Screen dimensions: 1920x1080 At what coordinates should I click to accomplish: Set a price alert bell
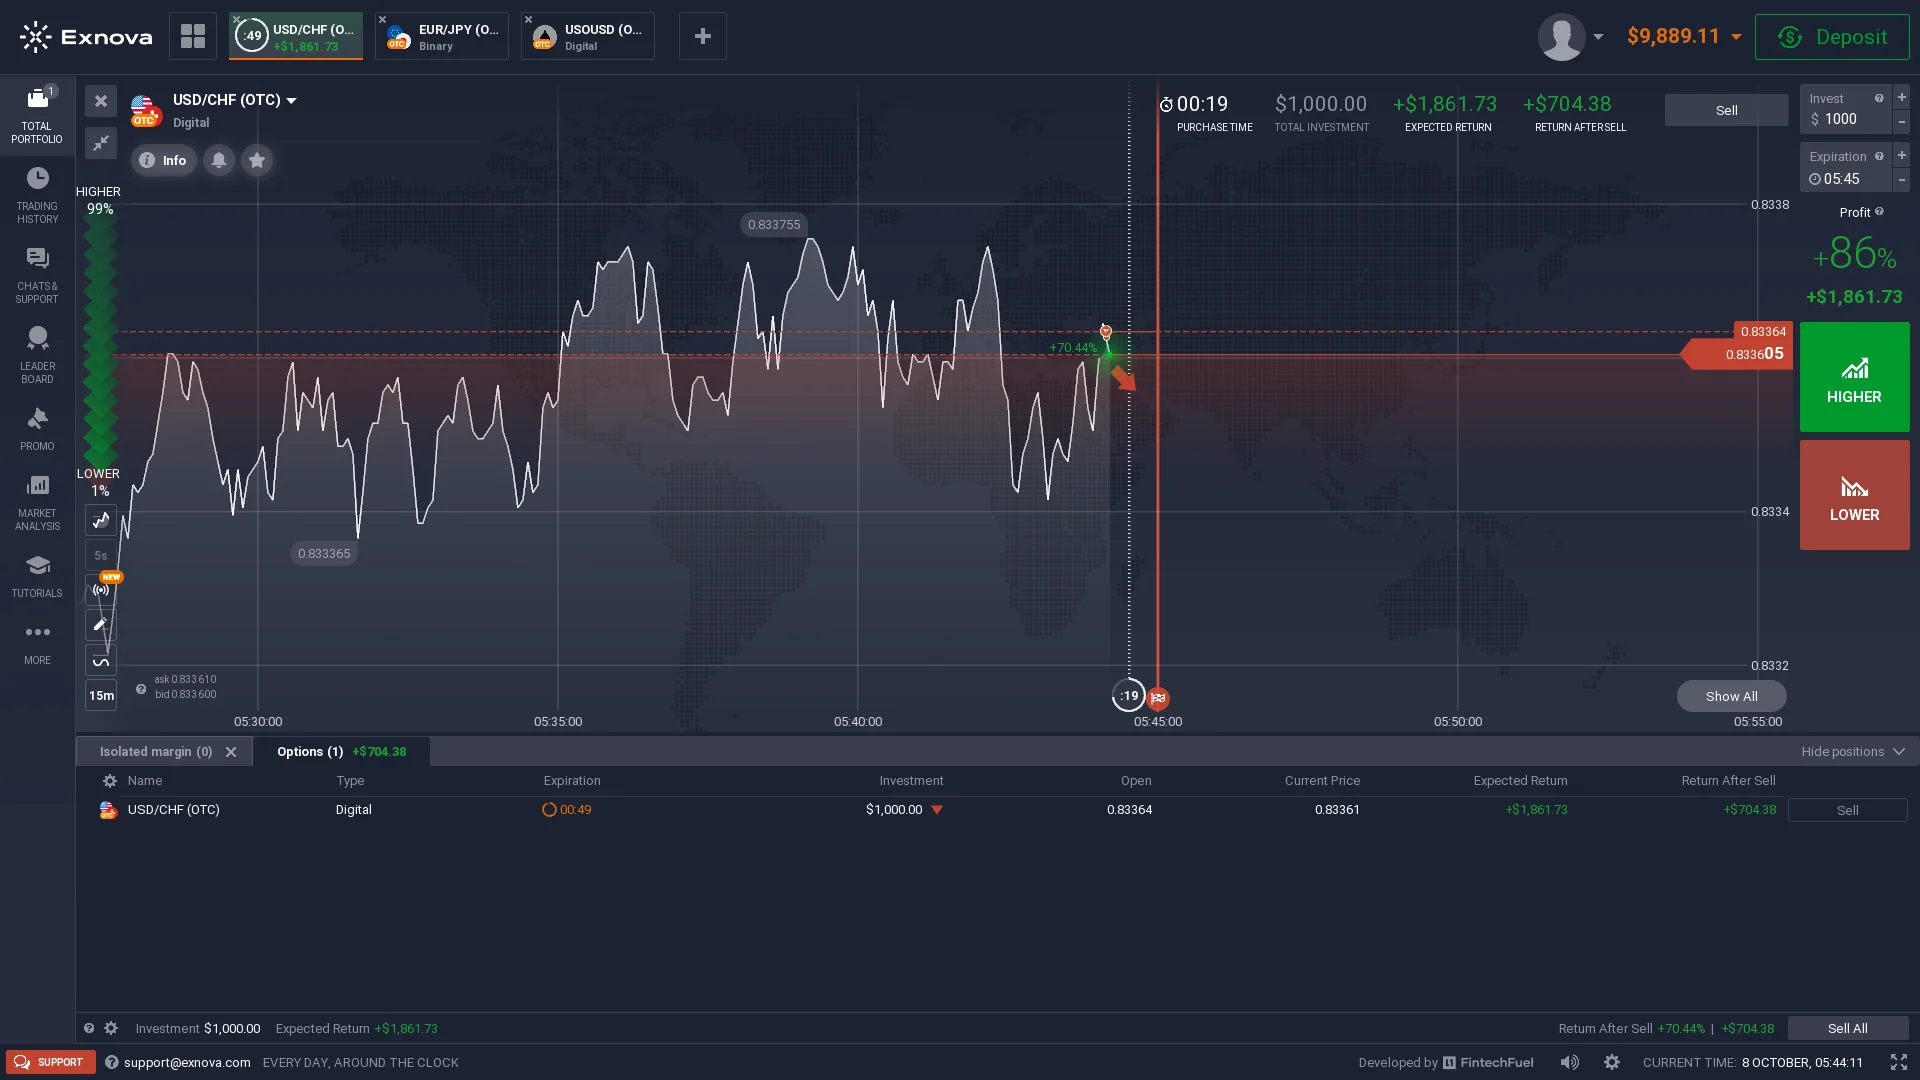[219, 160]
